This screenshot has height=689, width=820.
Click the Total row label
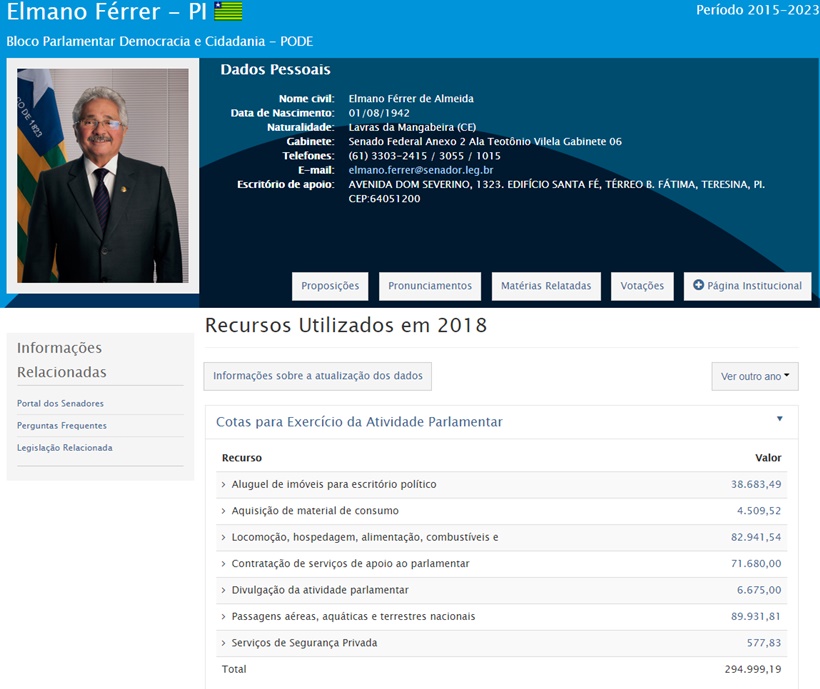pos(234,669)
